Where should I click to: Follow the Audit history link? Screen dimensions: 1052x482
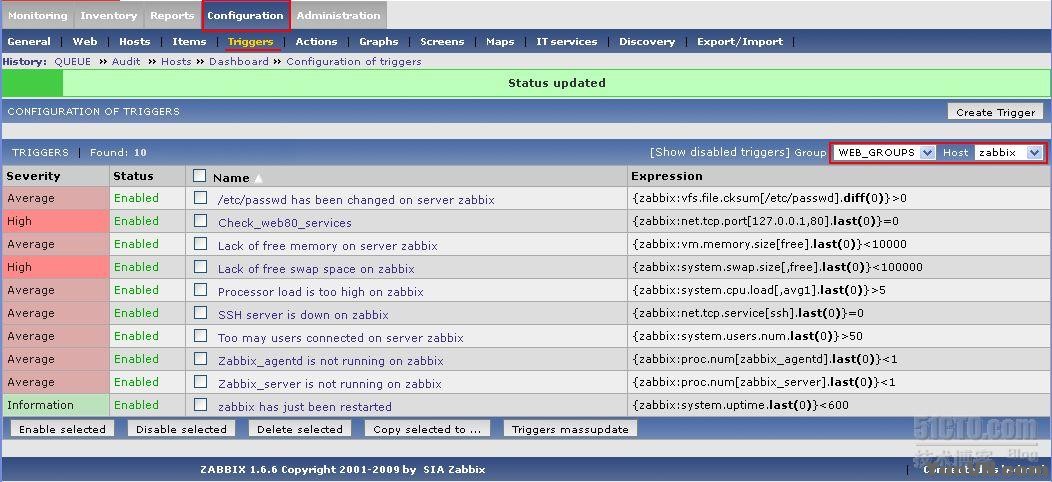[126, 62]
